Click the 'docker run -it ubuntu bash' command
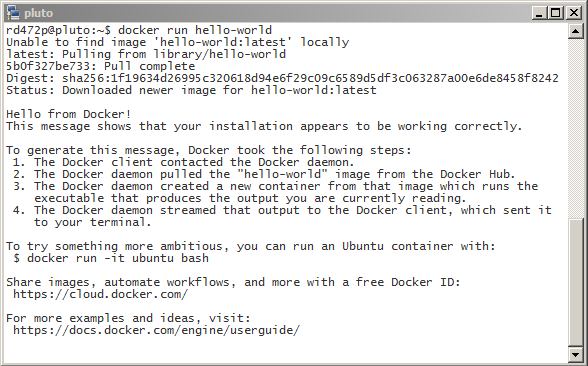The height and width of the screenshot is (366, 588). pyautogui.click(x=118, y=258)
